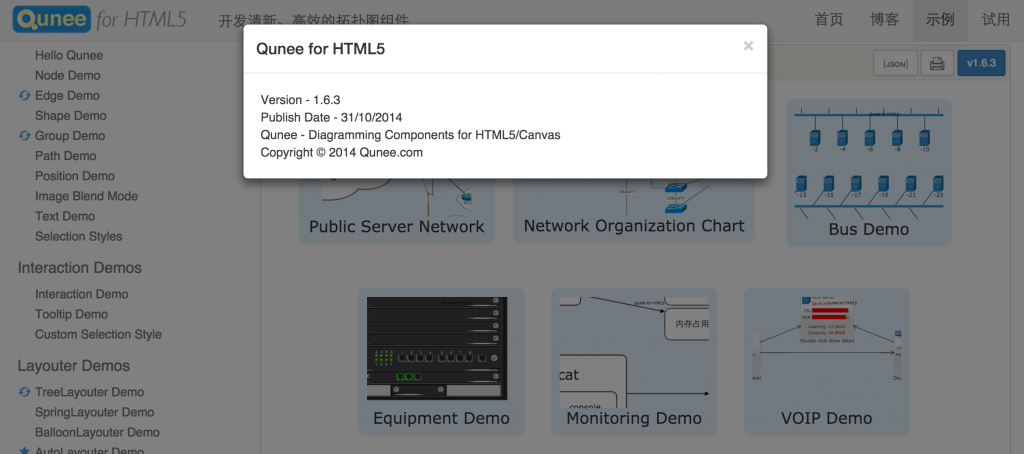Click refresh icon beside Edge Demo
This screenshot has height=454, width=1024.
click(x=24, y=96)
